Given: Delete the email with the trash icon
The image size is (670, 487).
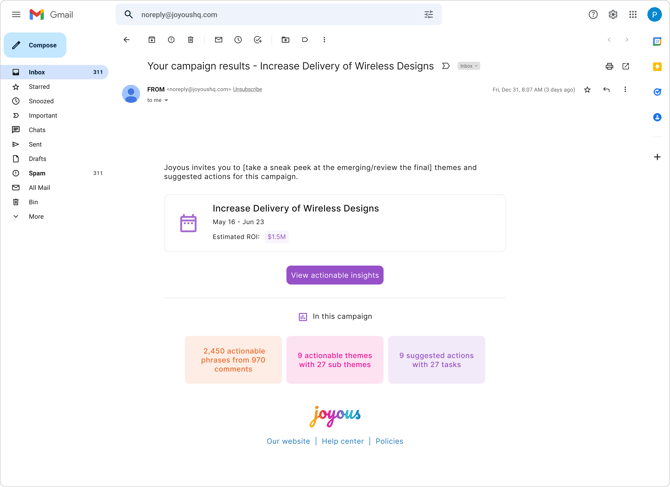Looking at the screenshot, I should [x=191, y=40].
